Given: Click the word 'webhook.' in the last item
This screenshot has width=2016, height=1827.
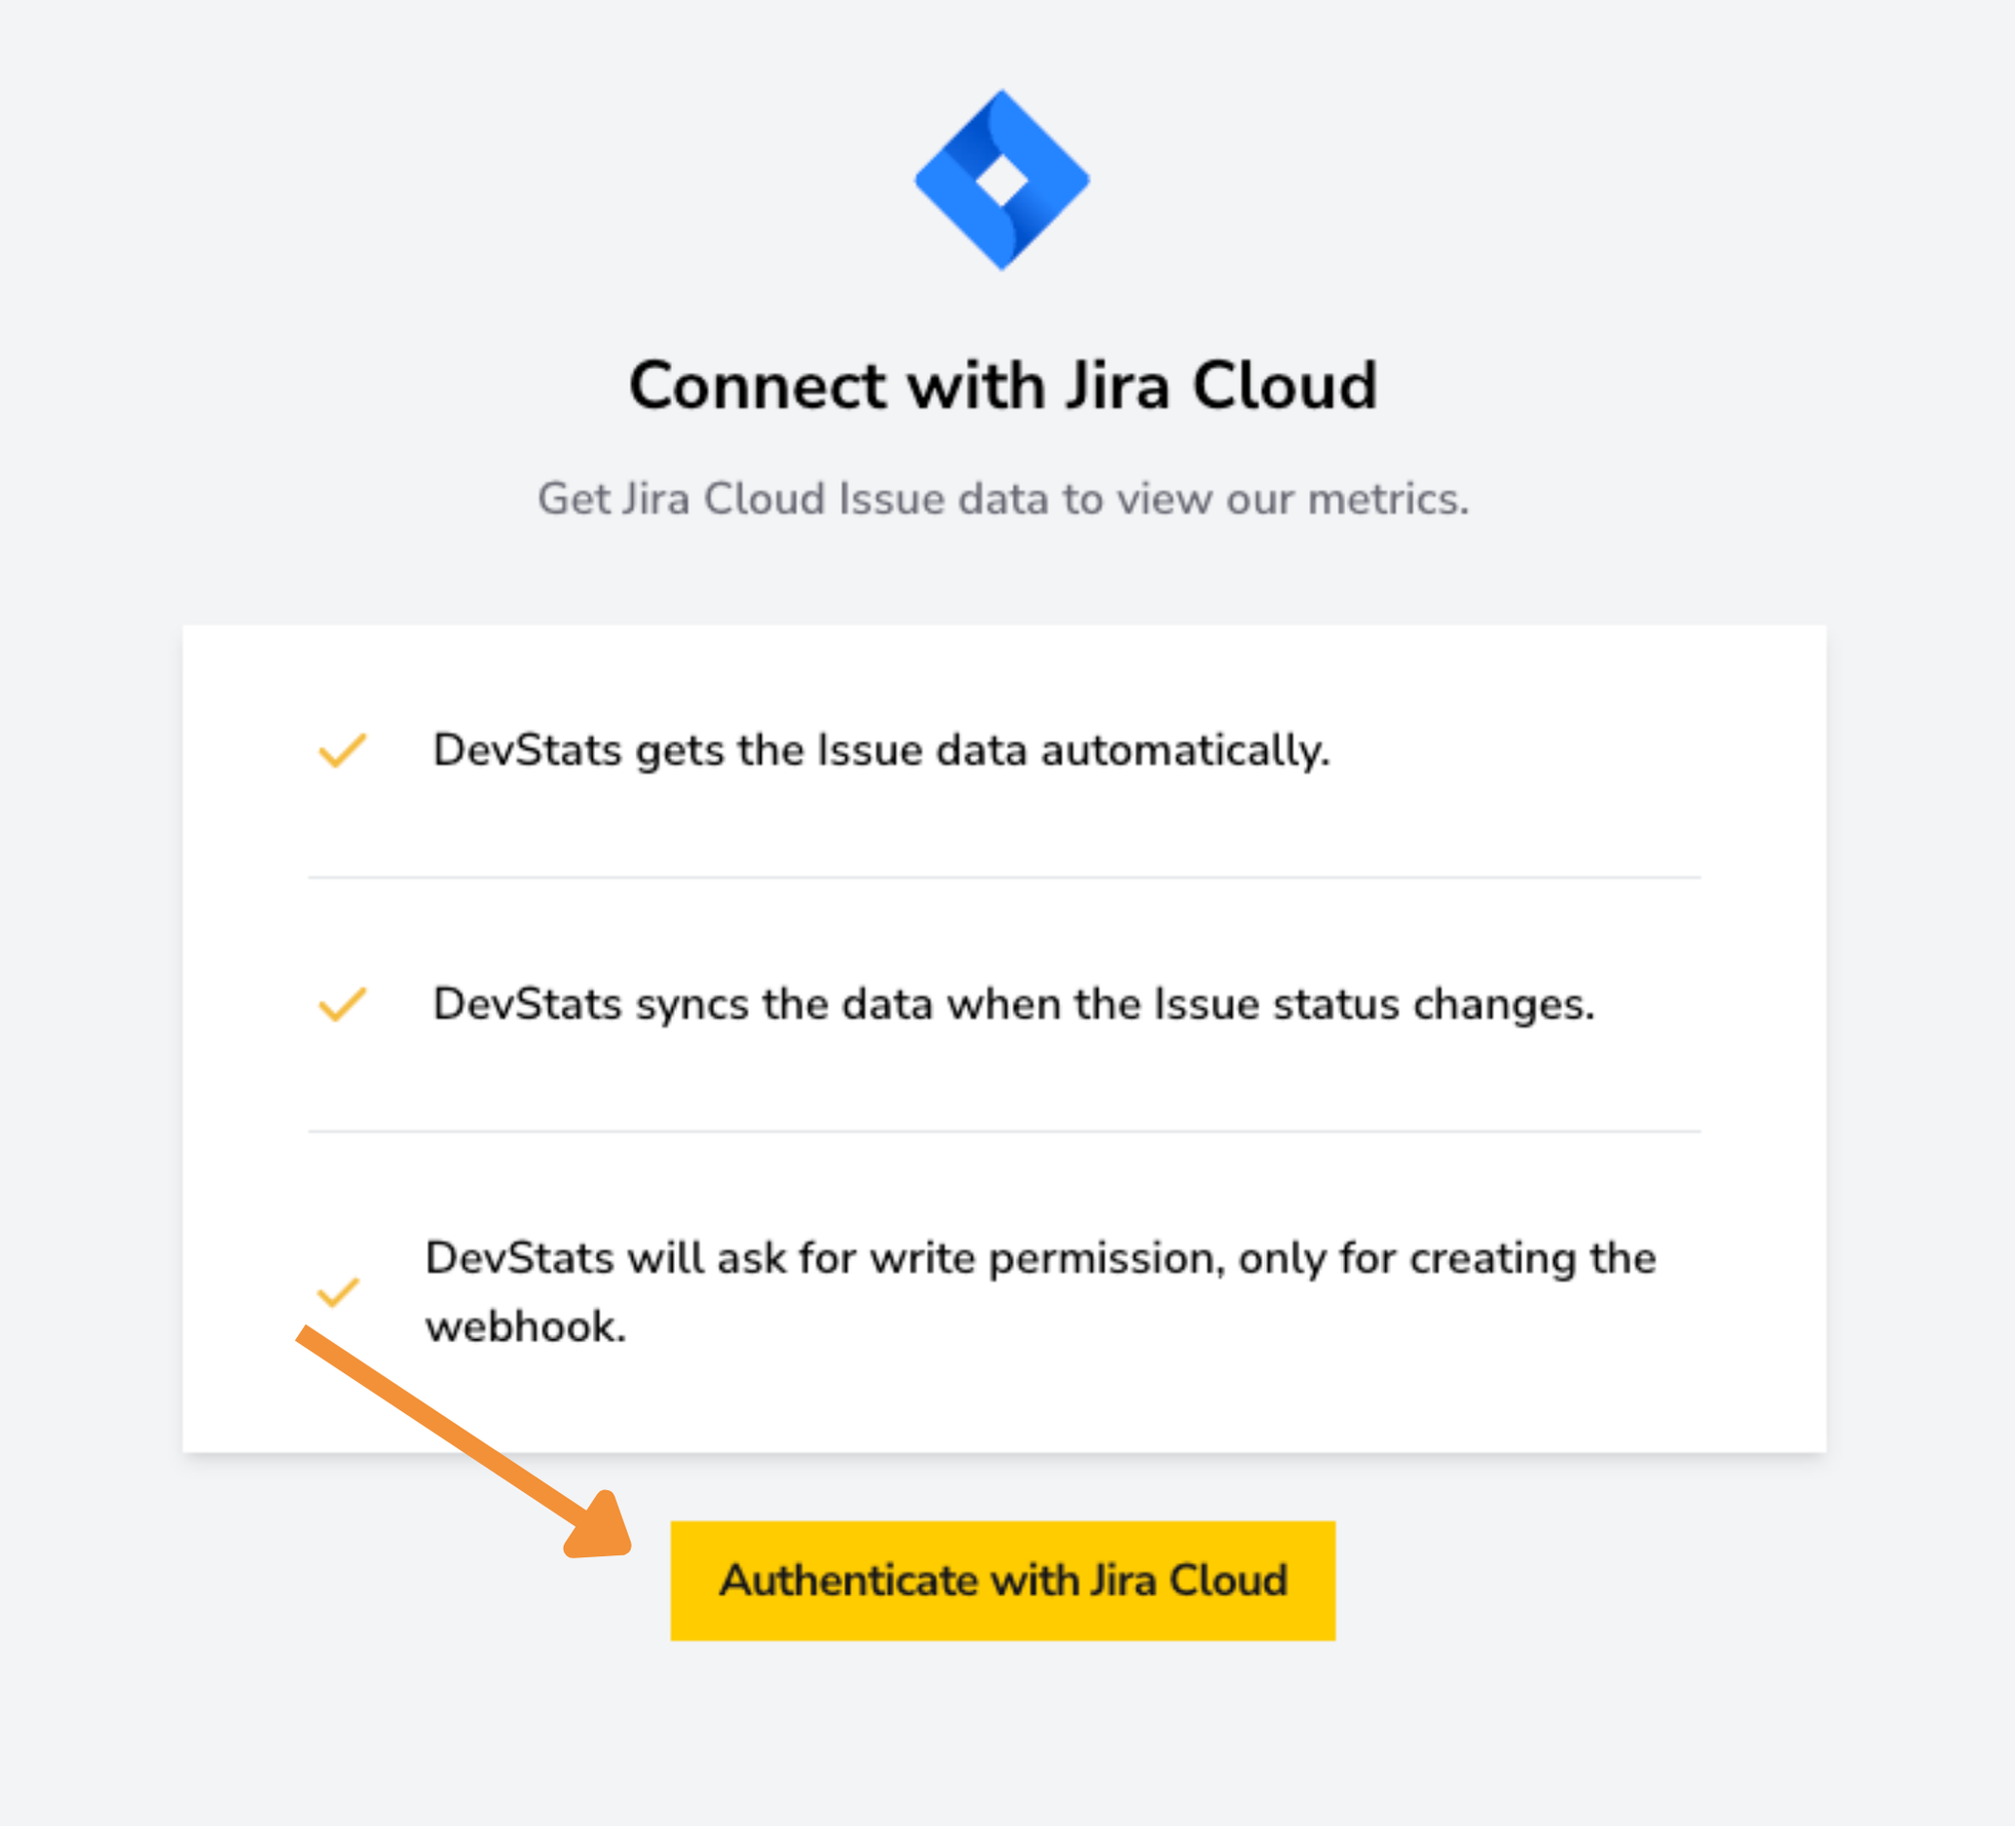Looking at the screenshot, I should [526, 1327].
